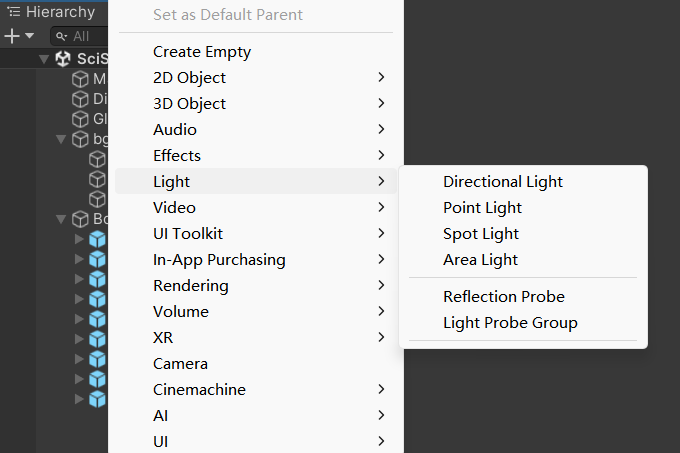Image resolution: width=680 pixels, height=453 pixels.
Task: Click the last blue prefab cube icon
Action: (97, 399)
